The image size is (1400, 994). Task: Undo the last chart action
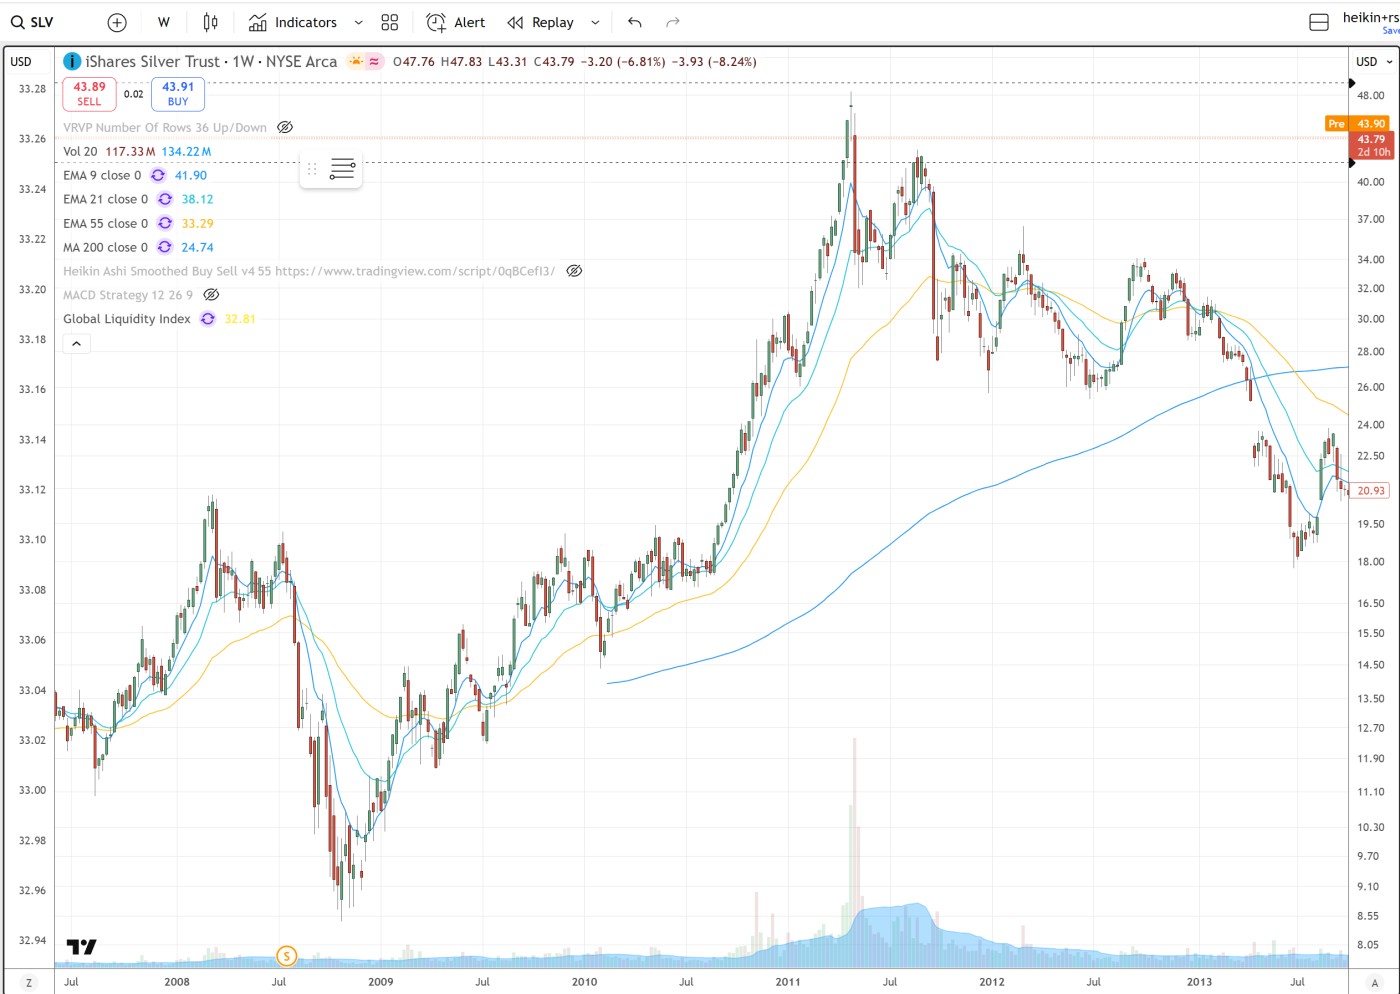click(634, 22)
